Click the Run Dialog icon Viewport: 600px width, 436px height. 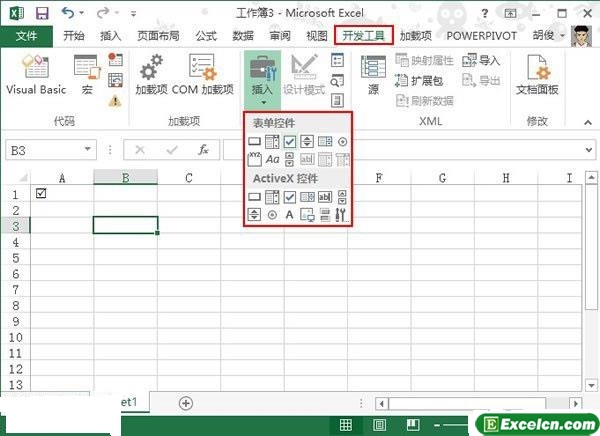coord(337,101)
